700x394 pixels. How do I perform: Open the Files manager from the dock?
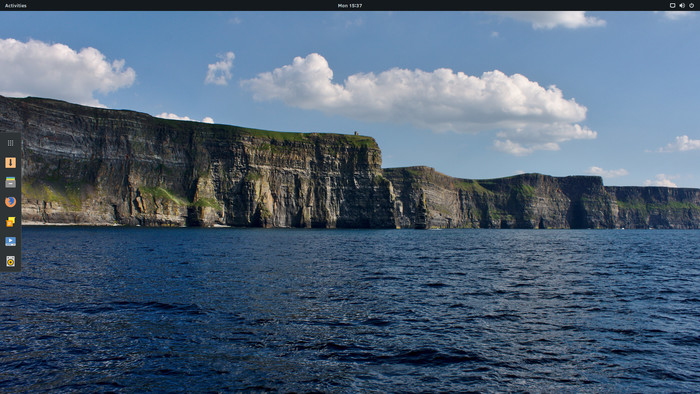10,182
